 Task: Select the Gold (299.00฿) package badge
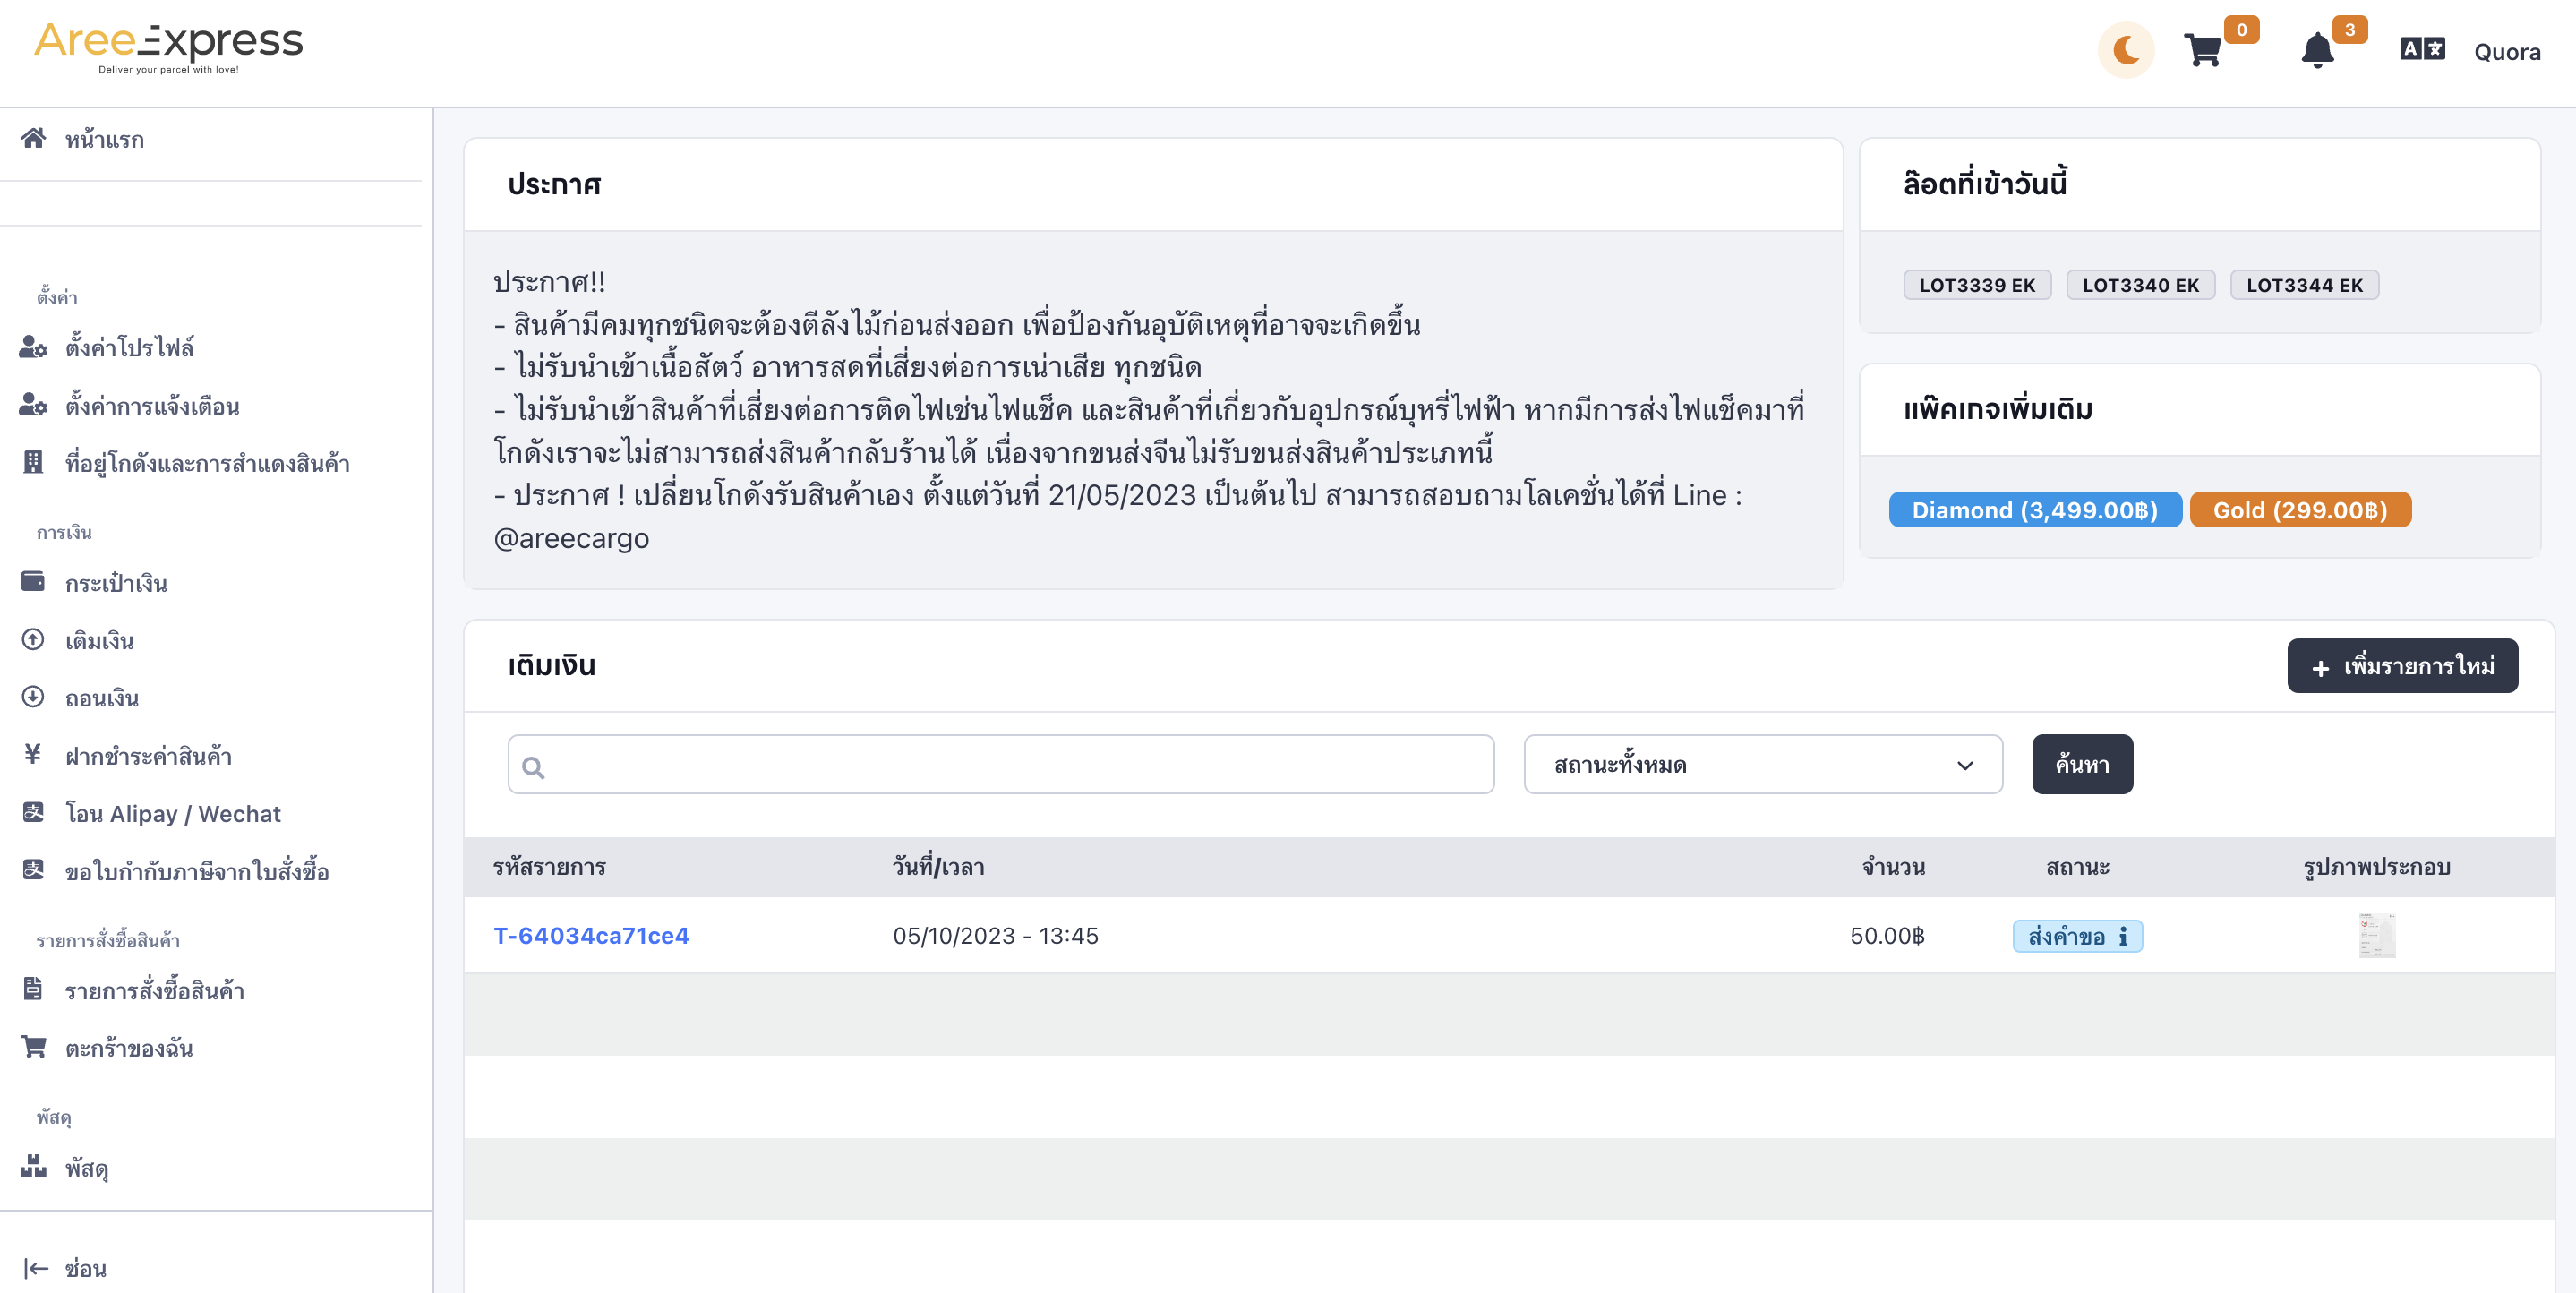coord(2300,510)
